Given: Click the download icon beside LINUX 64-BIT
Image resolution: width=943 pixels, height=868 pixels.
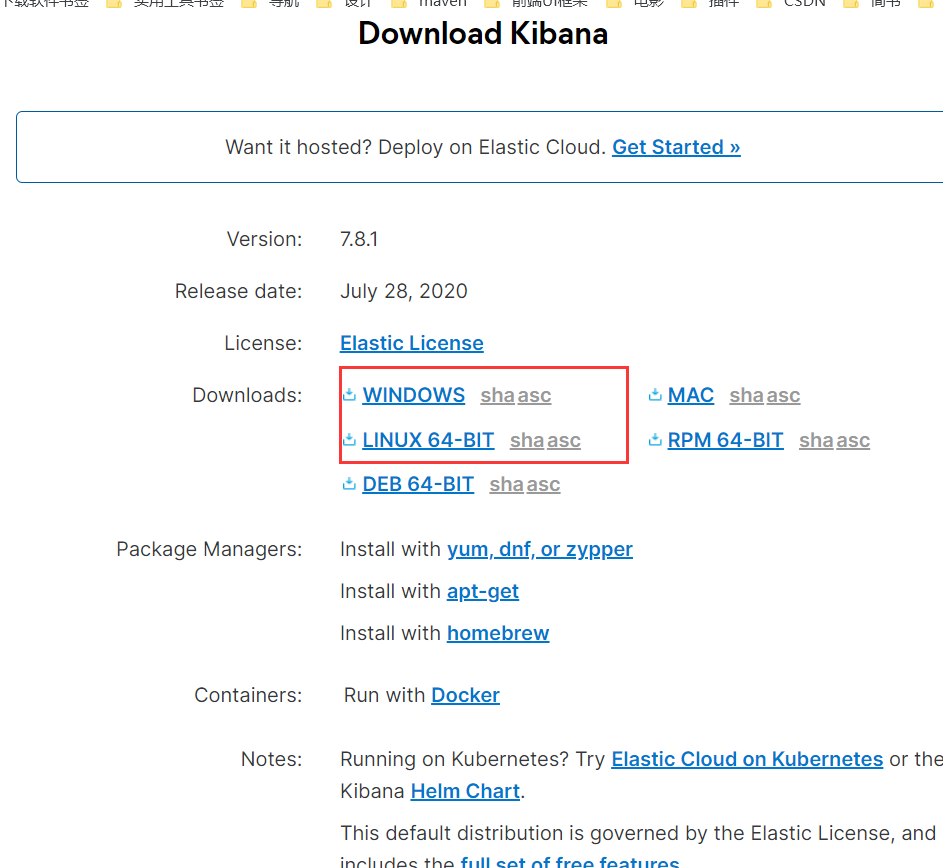Looking at the screenshot, I should click(349, 440).
